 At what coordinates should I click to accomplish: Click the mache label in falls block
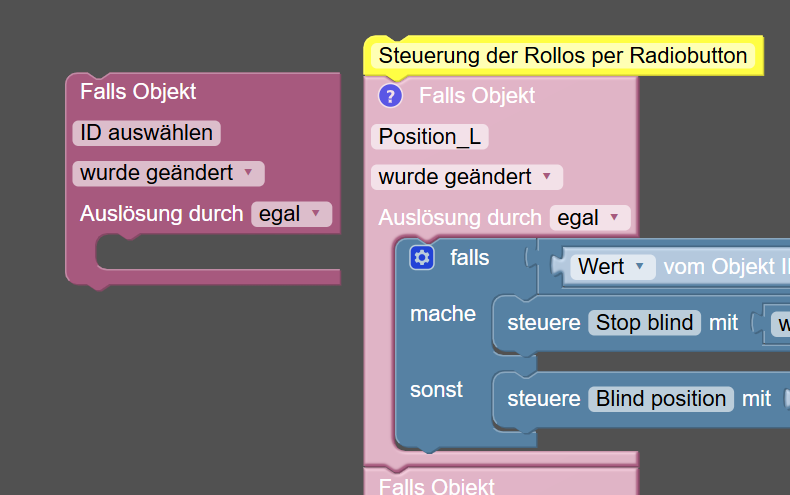click(x=443, y=314)
